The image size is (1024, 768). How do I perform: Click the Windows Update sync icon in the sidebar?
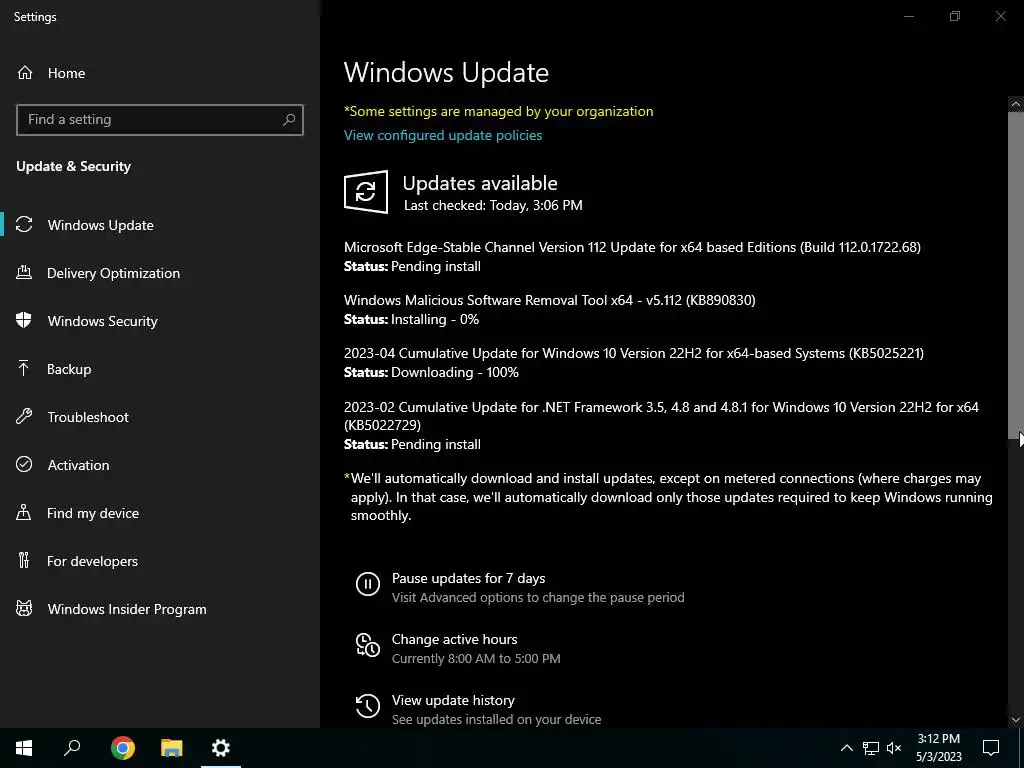tap(24, 225)
